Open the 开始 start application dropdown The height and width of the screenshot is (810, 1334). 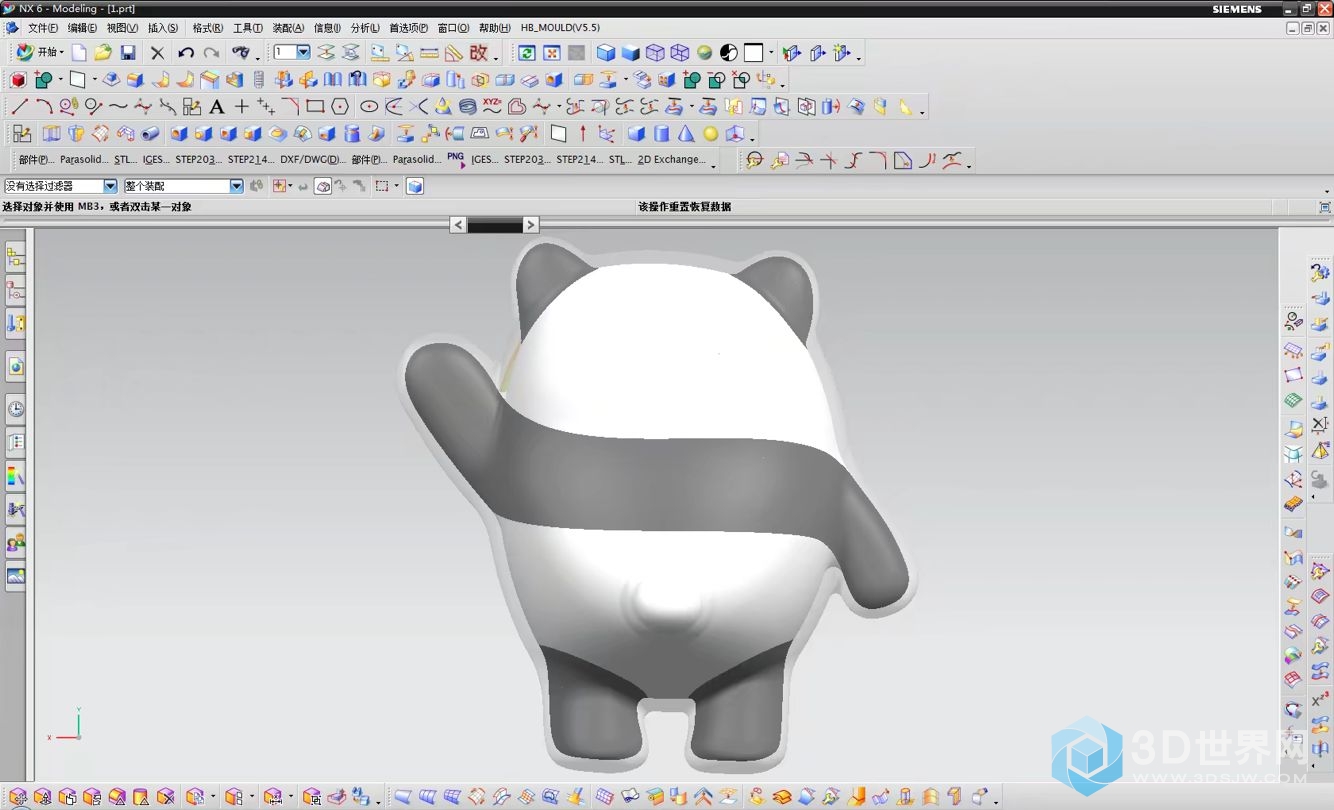(x=40, y=53)
